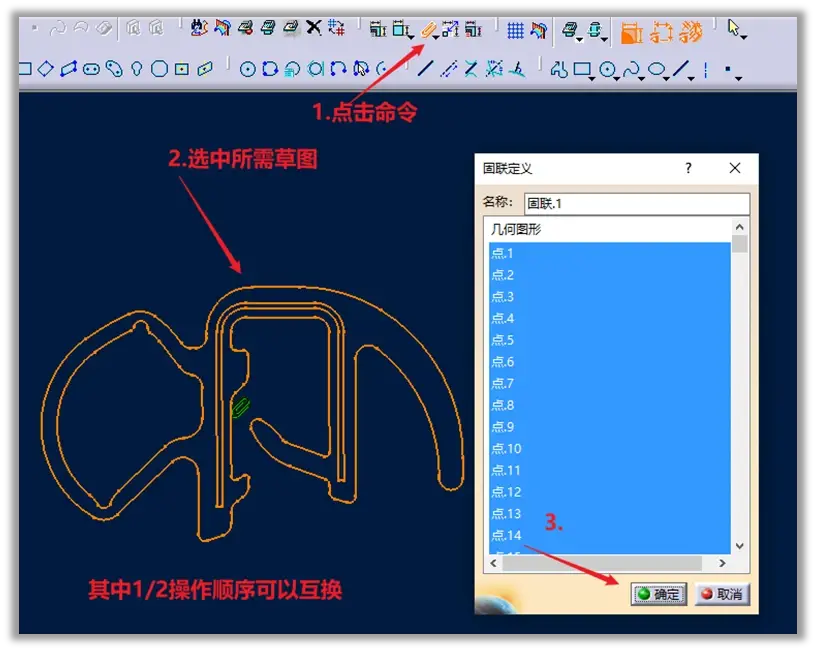Open the Rectangle tool flyout arrow
Image resolution: width=816 pixels, height=651 pixels.
click(x=592, y=79)
